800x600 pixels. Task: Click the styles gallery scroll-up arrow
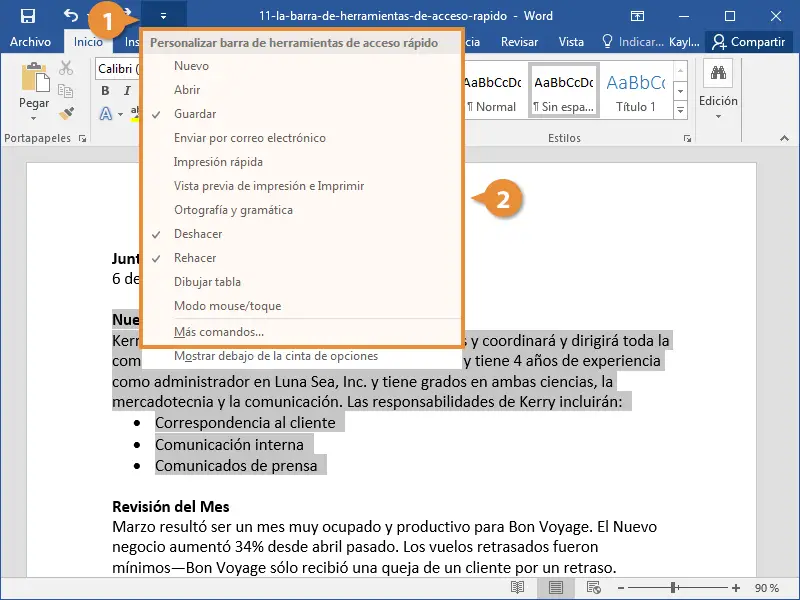point(680,71)
